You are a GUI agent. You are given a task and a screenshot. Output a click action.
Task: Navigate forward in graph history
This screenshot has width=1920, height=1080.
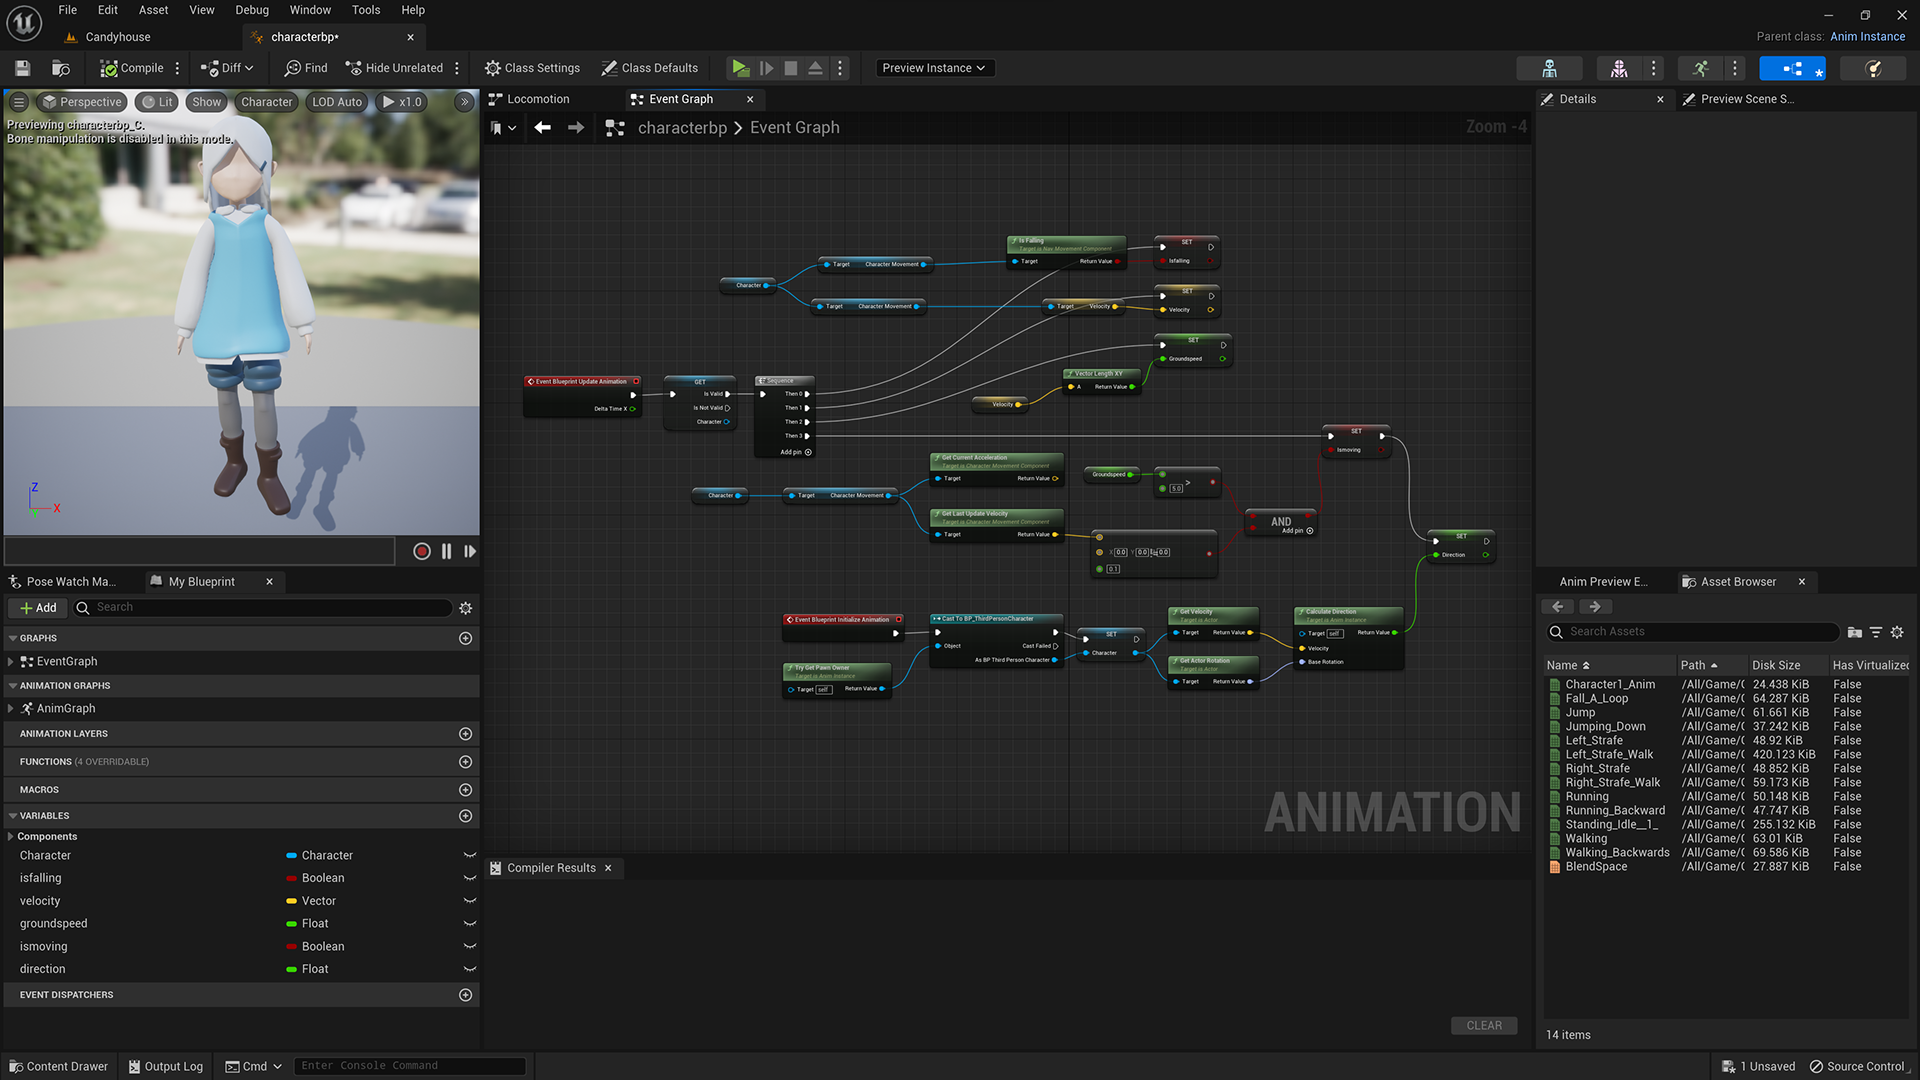[x=576, y=128]
